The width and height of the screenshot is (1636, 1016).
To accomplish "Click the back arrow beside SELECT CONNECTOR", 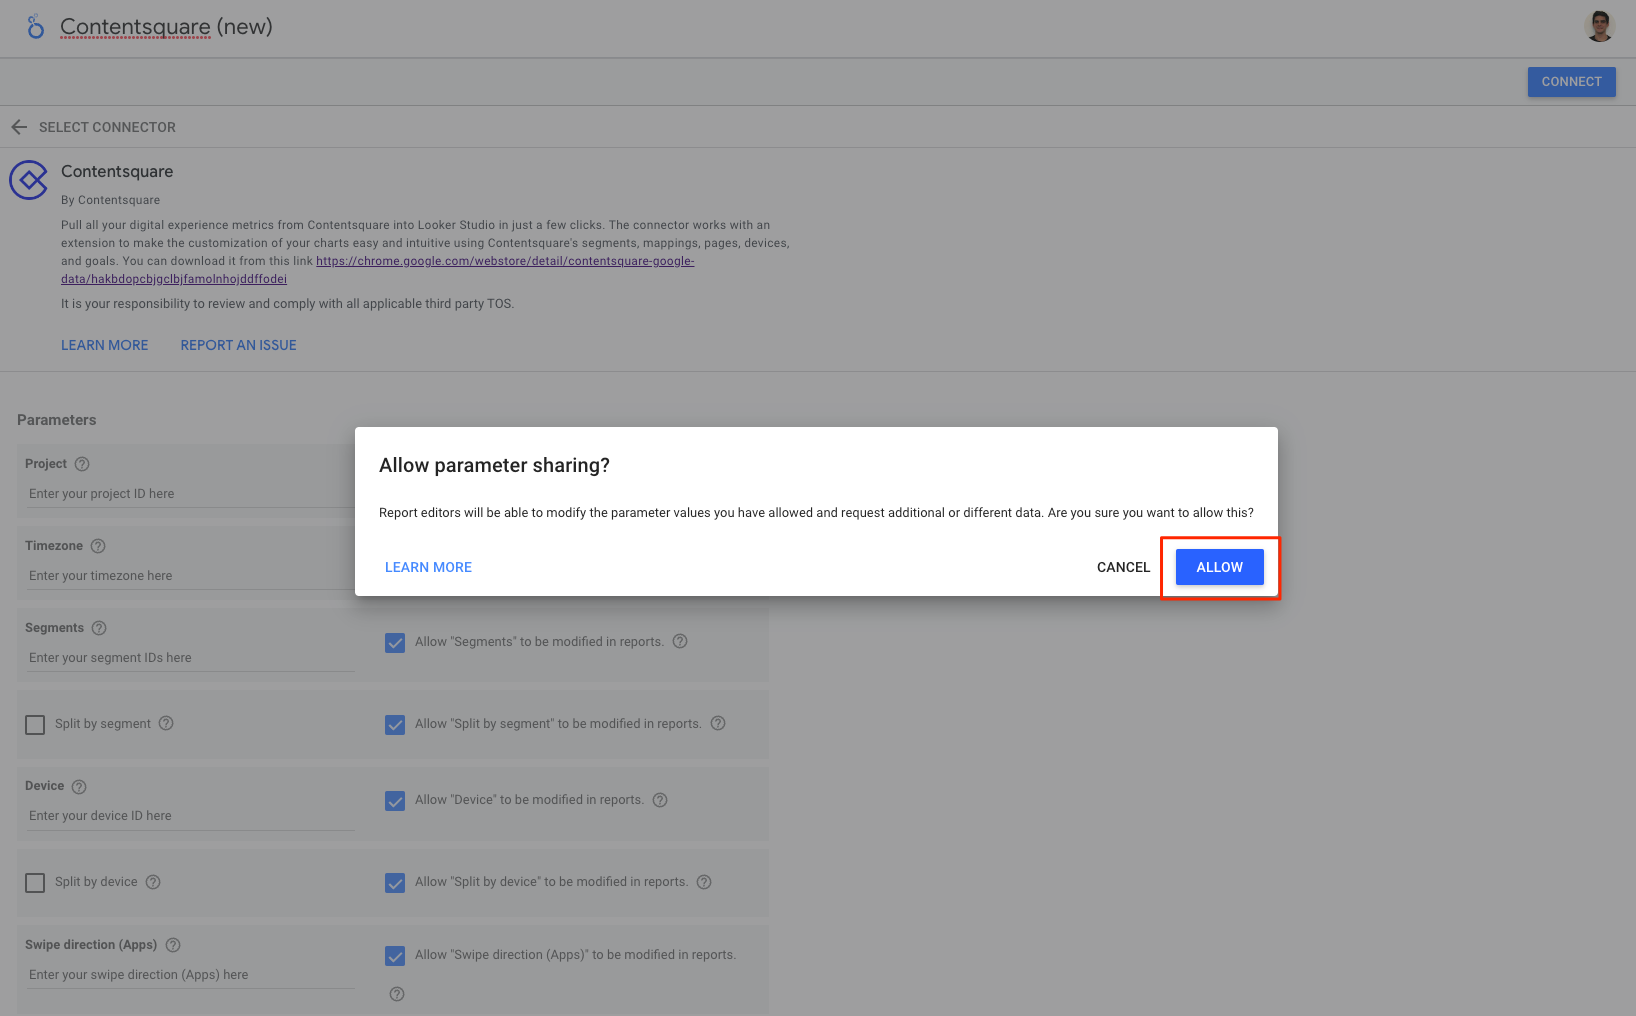I will pyautogui.click(x=19, y=127).
